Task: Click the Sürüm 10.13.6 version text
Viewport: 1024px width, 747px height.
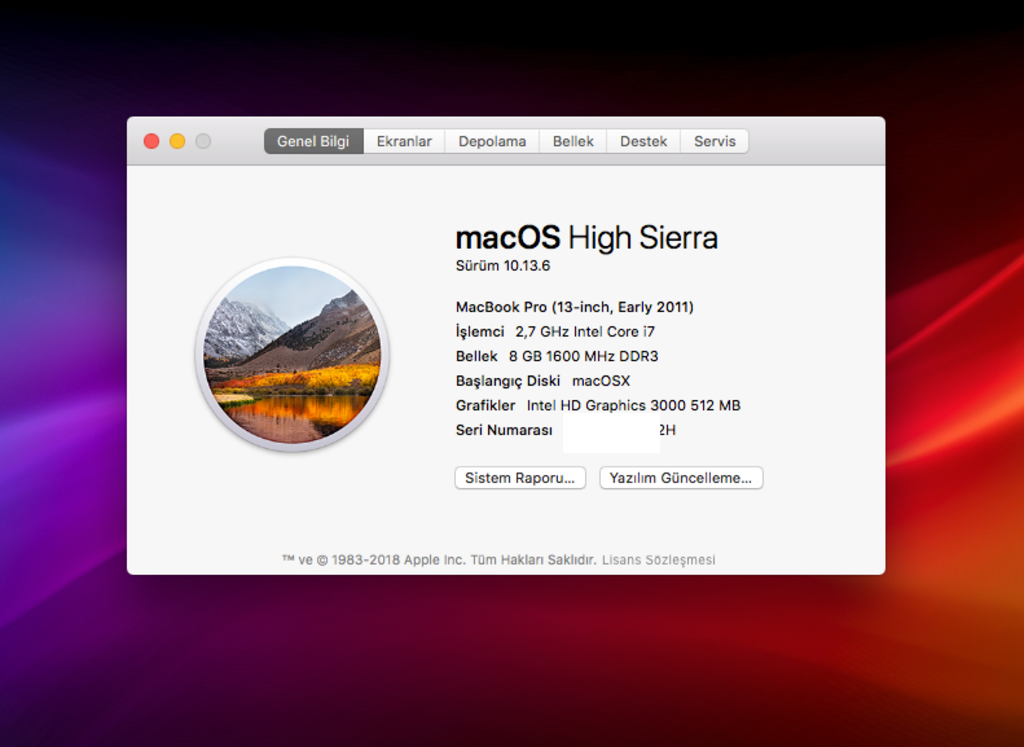Action: [503, 266]
